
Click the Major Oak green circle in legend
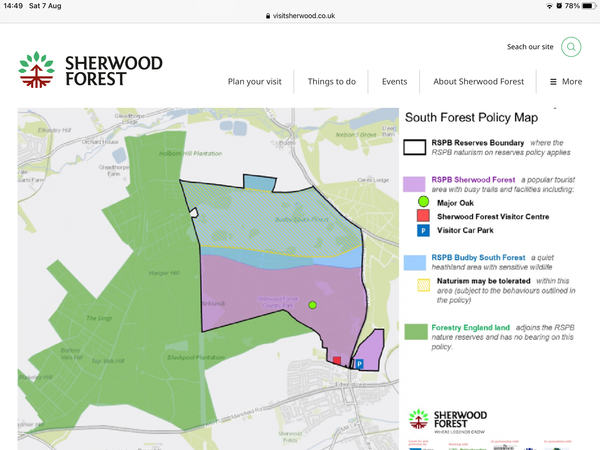(x=423, y=202)
